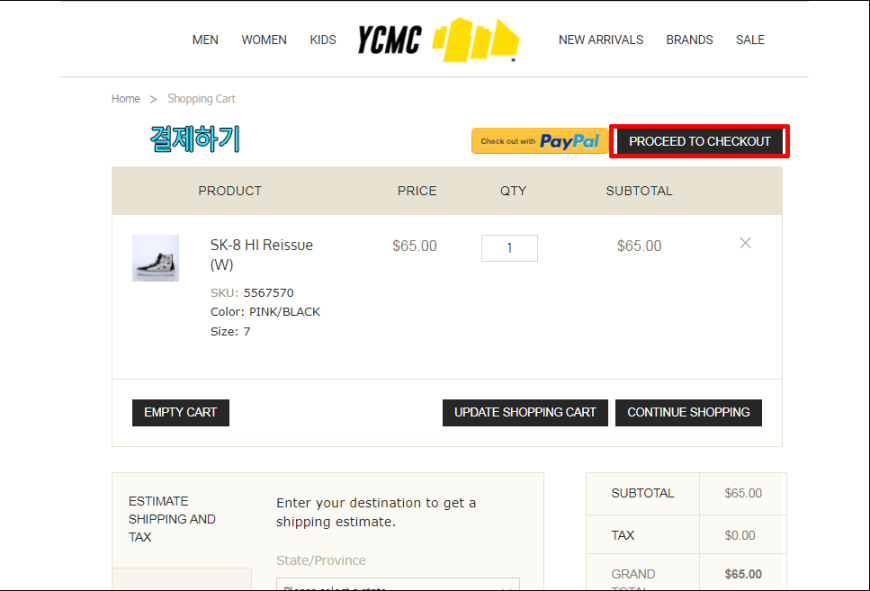Click the quantity input field
The image size is (870, 591).
click(x=509, y=248)
